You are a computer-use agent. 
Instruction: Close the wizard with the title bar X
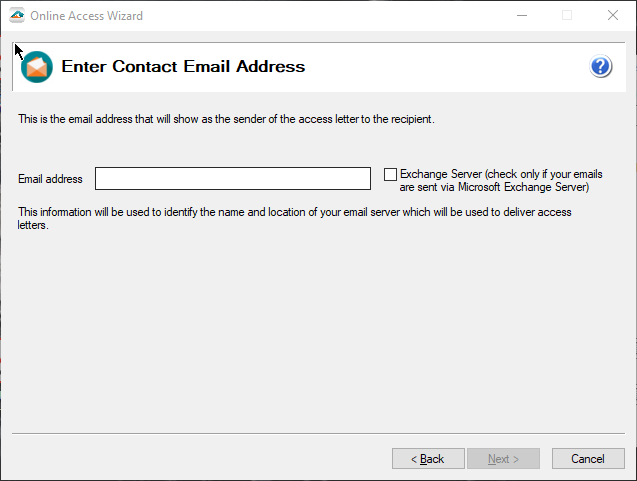(x=613, y=15)
